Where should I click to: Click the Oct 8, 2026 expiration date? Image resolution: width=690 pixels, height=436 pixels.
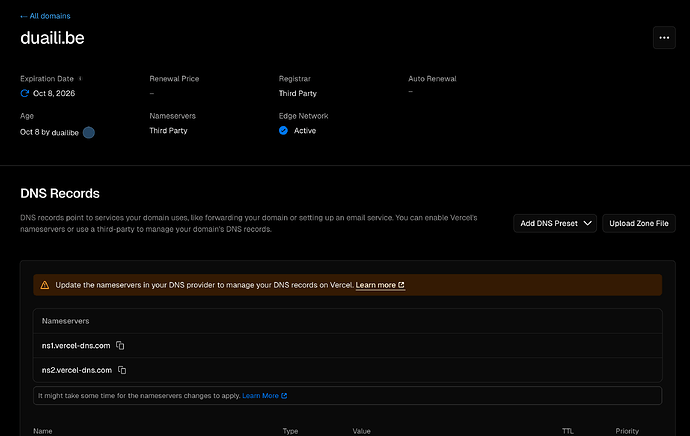[54, 93]
